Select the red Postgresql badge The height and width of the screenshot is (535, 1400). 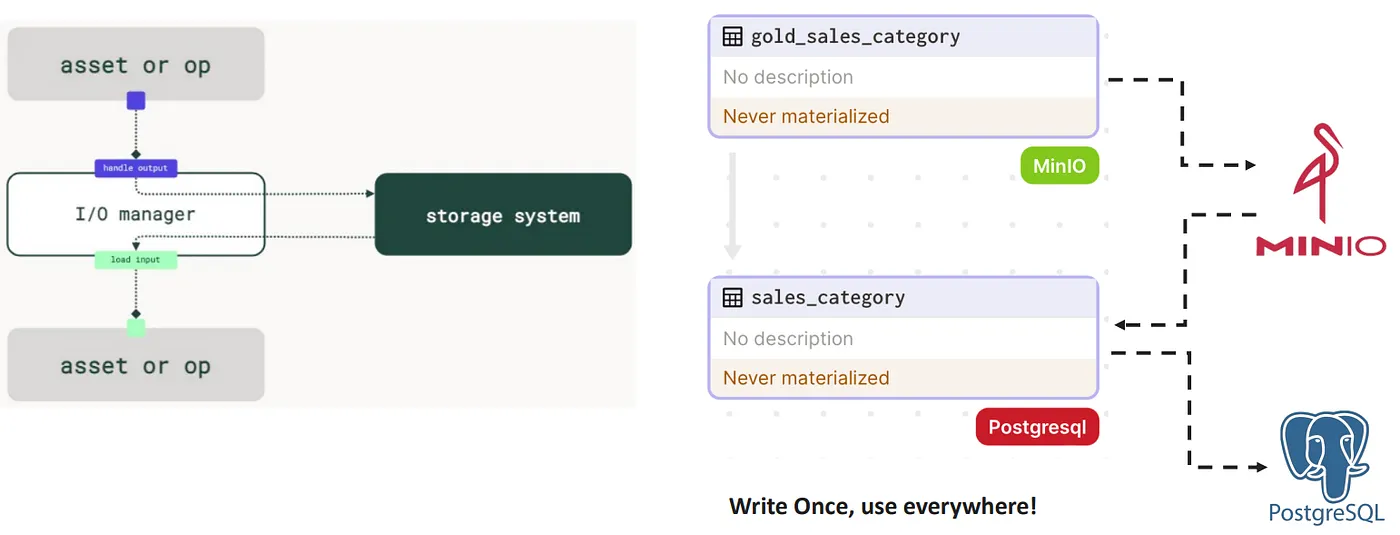click(x=1037, y=428)
